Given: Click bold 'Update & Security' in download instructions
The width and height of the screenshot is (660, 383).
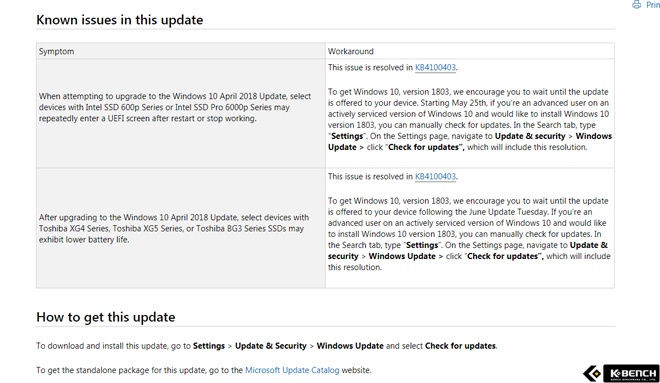Looking at the screenshot, I should coord(271,346).
